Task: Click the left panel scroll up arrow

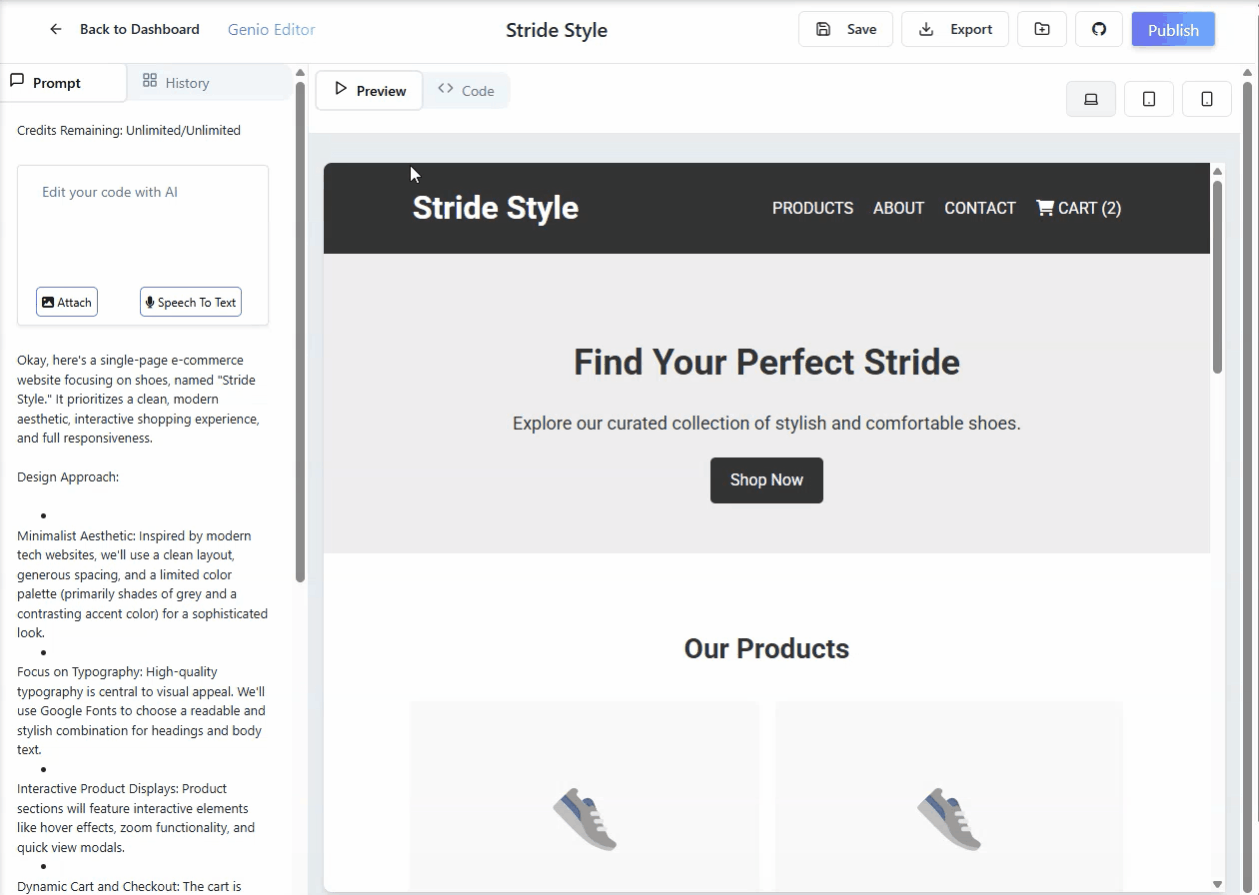Action: [x=300, y=72]
